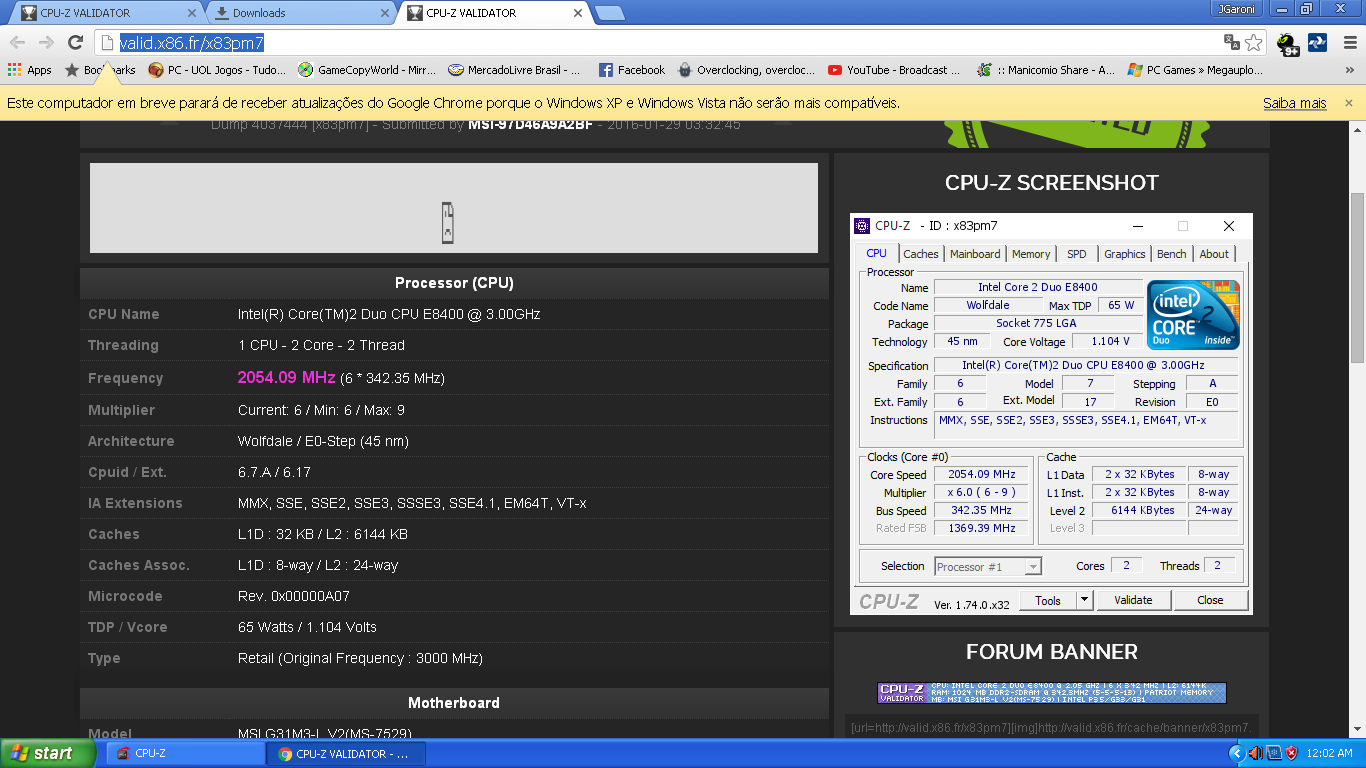
Task: Click the scrollbar up arrow
Action: click(x=1358, y=129)
